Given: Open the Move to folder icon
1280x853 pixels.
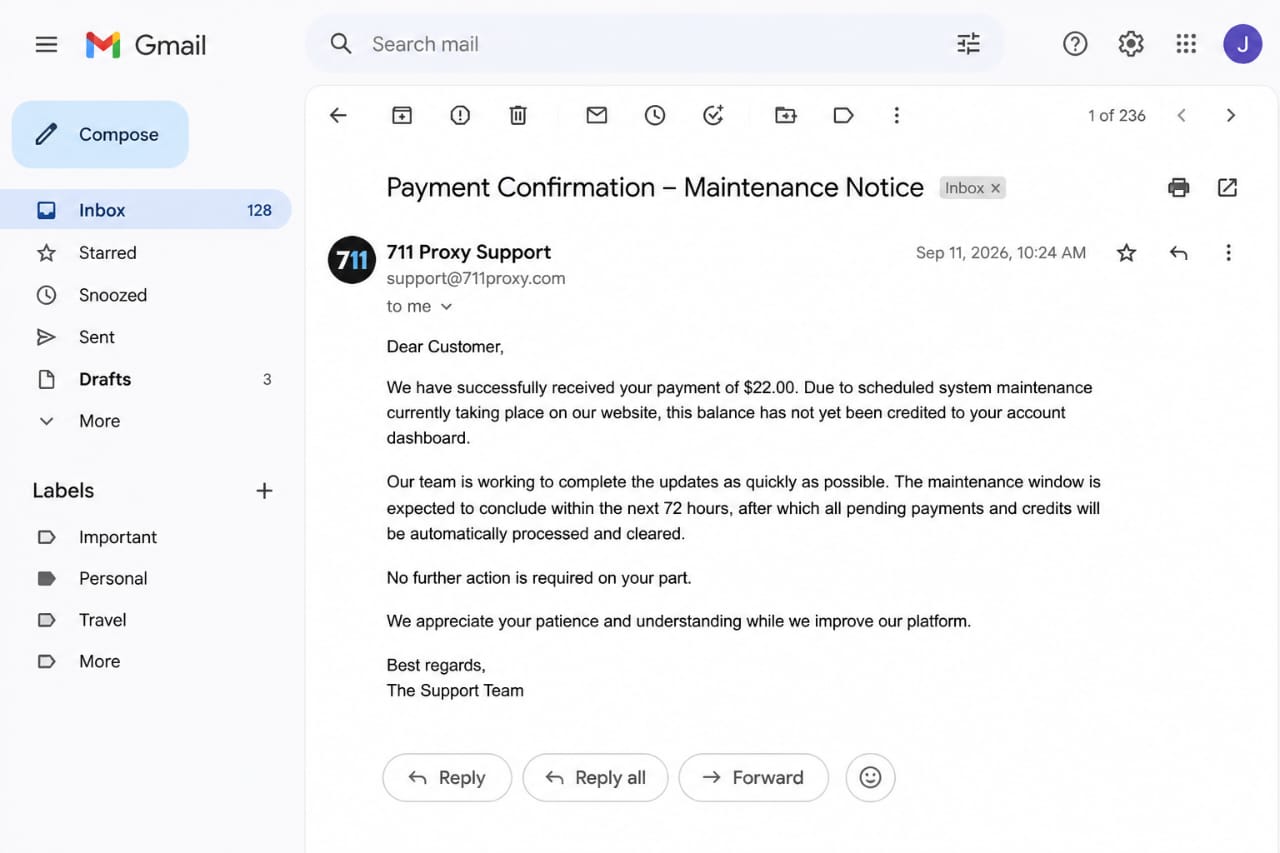Looking at the screenshot, I should 786,115.
